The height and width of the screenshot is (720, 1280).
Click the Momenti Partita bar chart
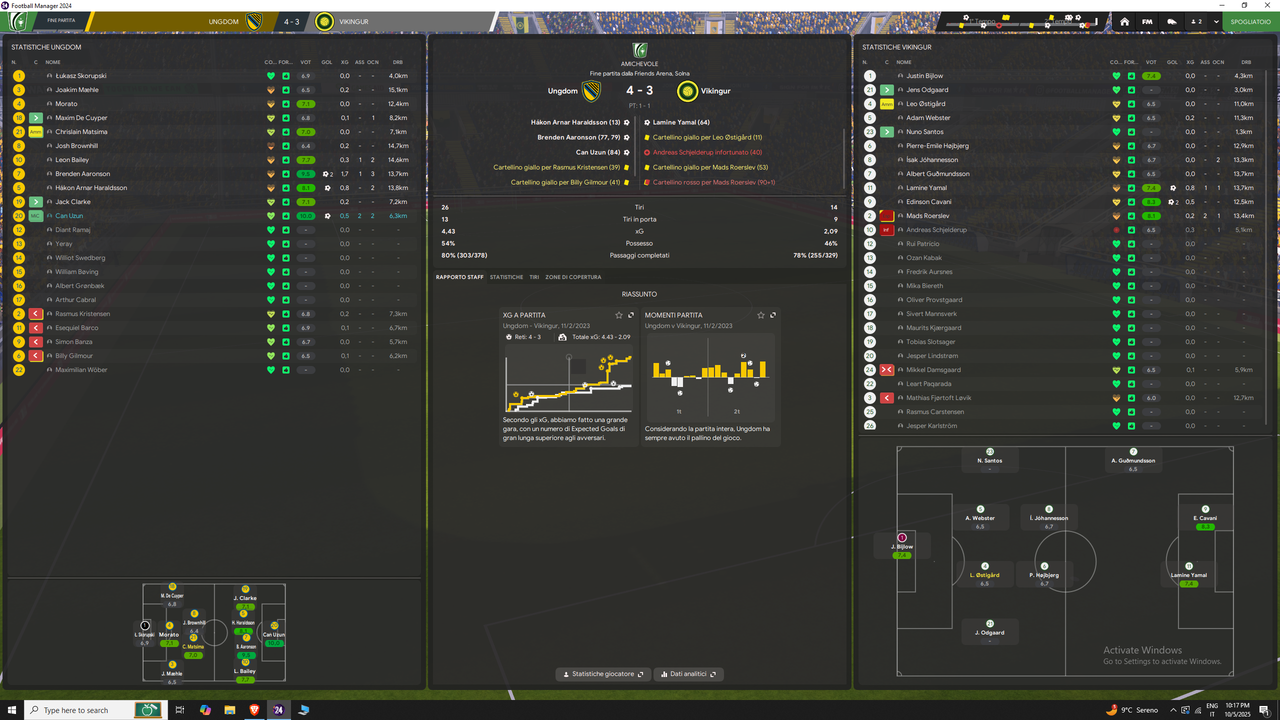point(709,377)
